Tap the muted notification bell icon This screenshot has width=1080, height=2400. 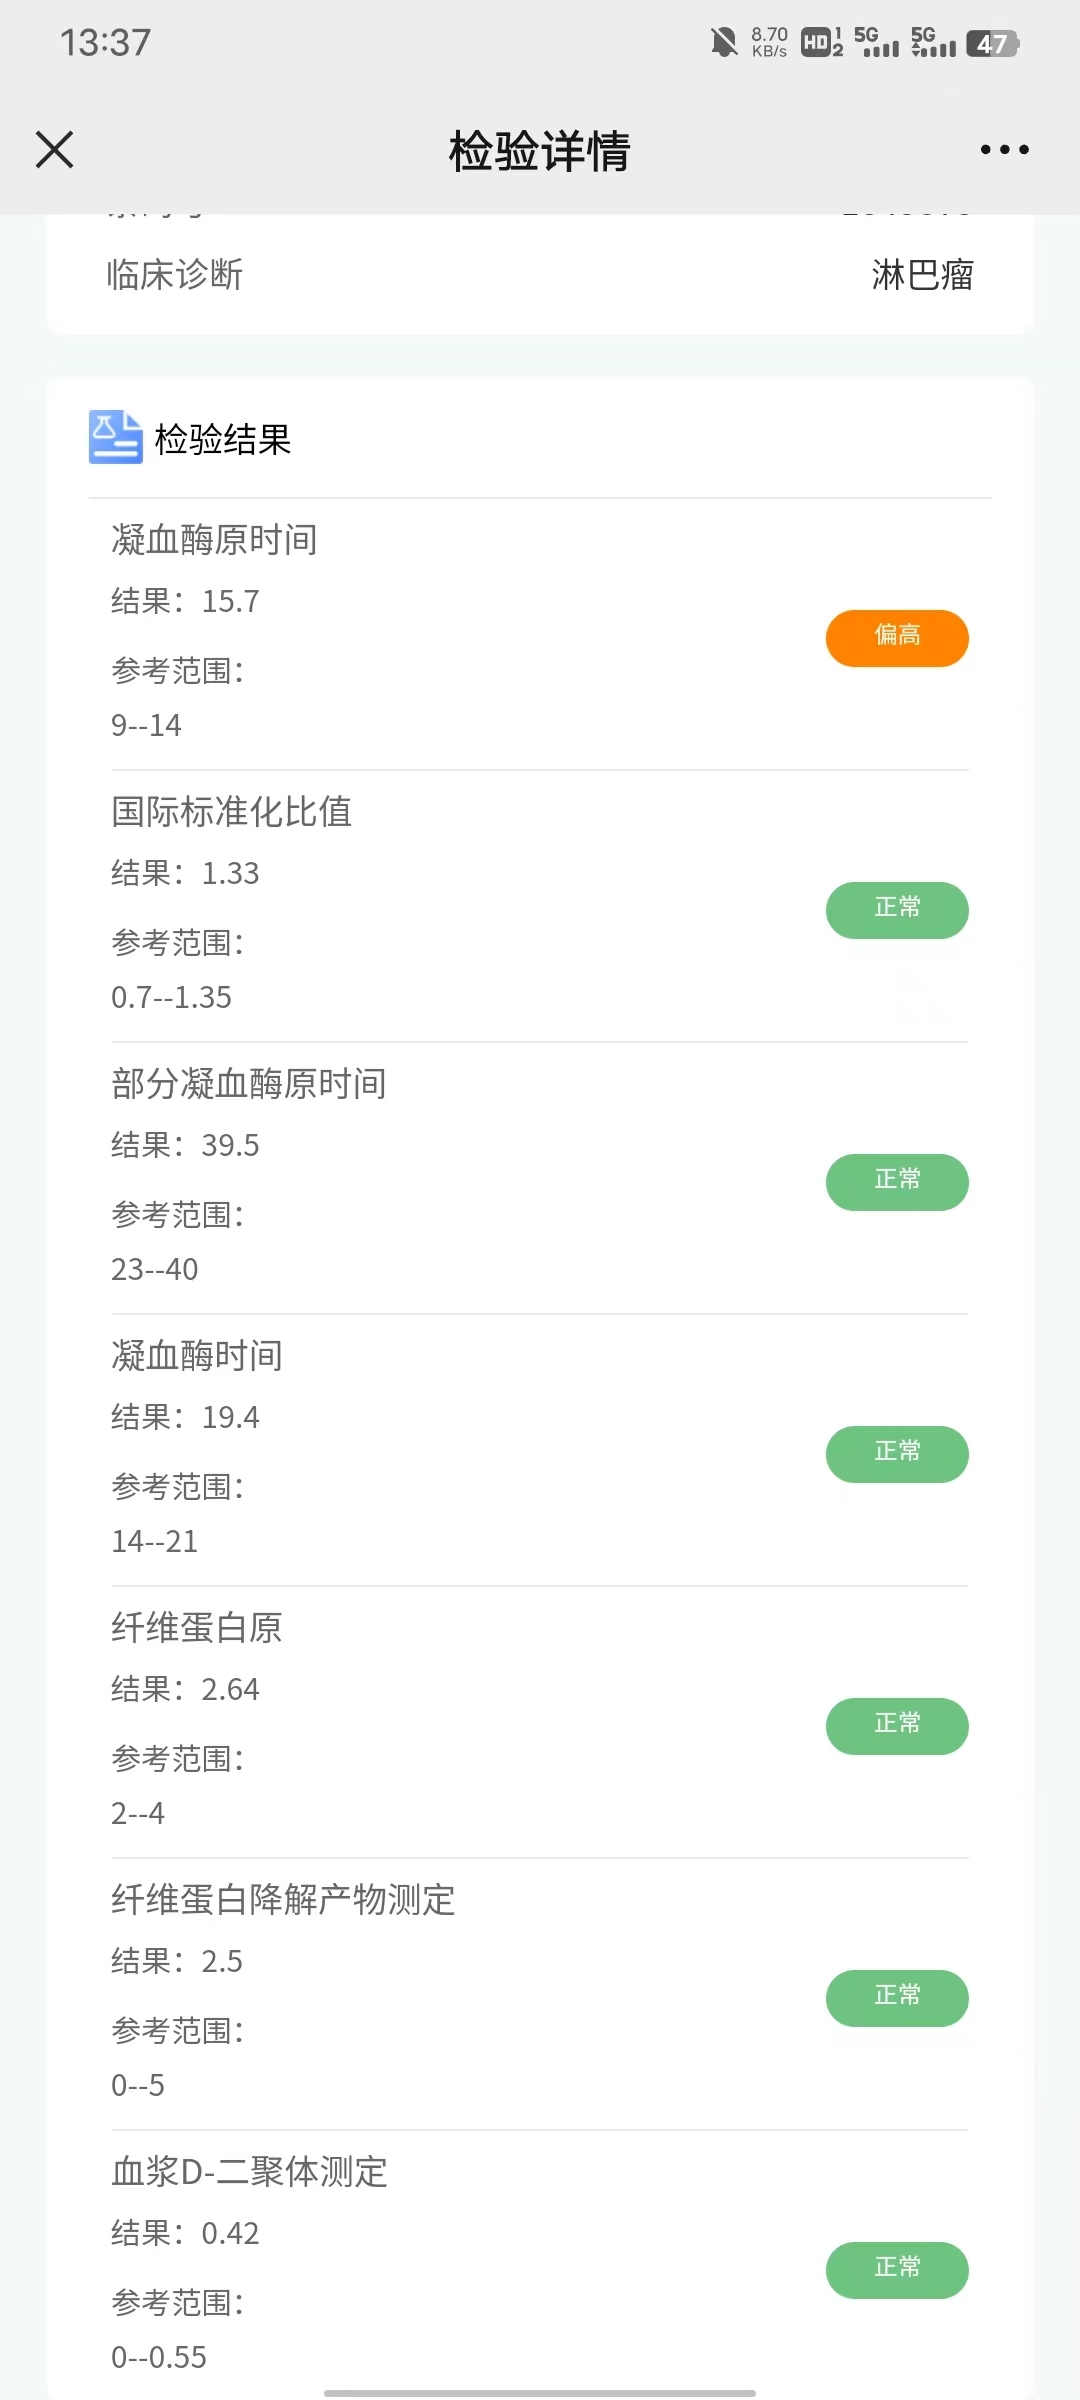(x=723, y=43)
